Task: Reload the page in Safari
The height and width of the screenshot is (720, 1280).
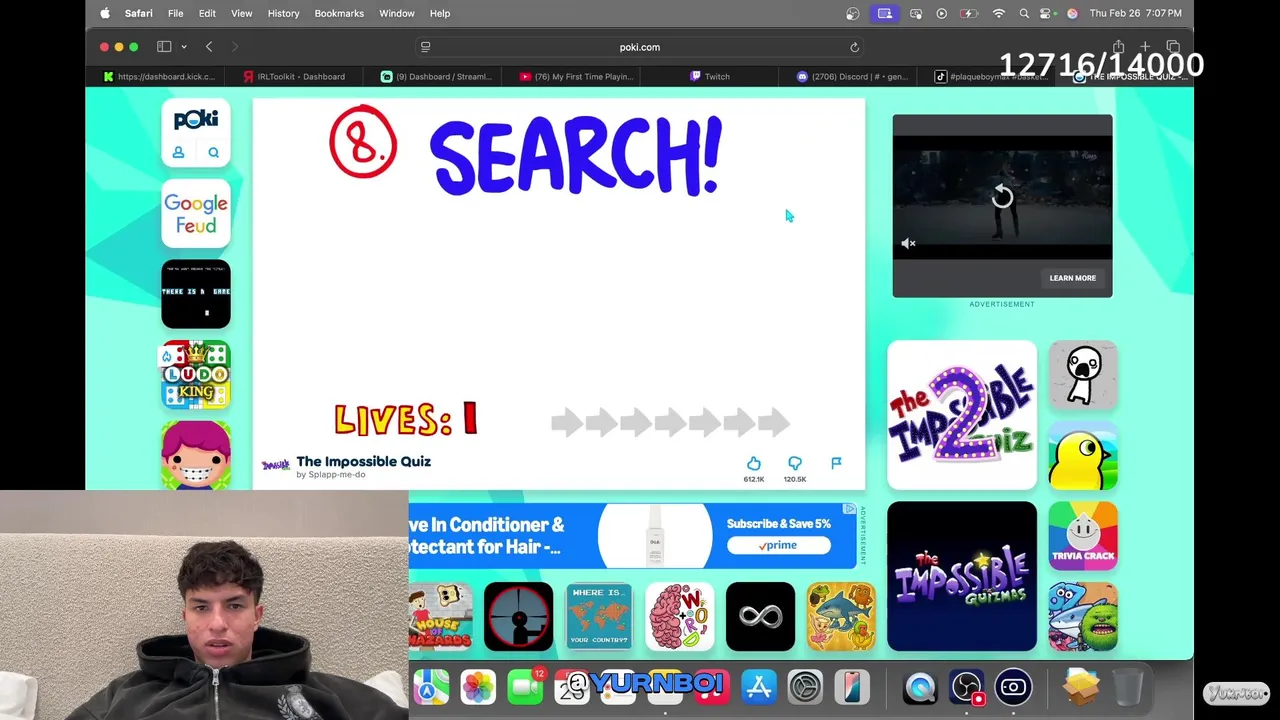Action: (854, 47)
